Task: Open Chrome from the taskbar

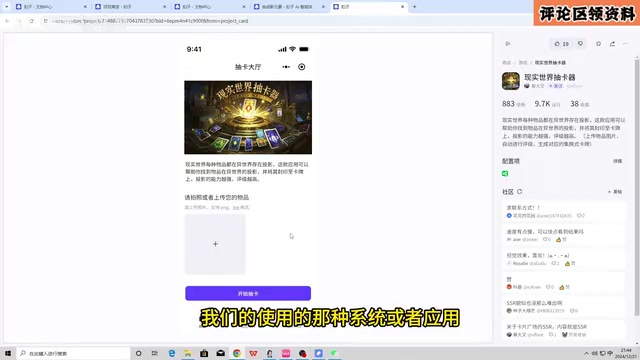Action: point(237,353)
